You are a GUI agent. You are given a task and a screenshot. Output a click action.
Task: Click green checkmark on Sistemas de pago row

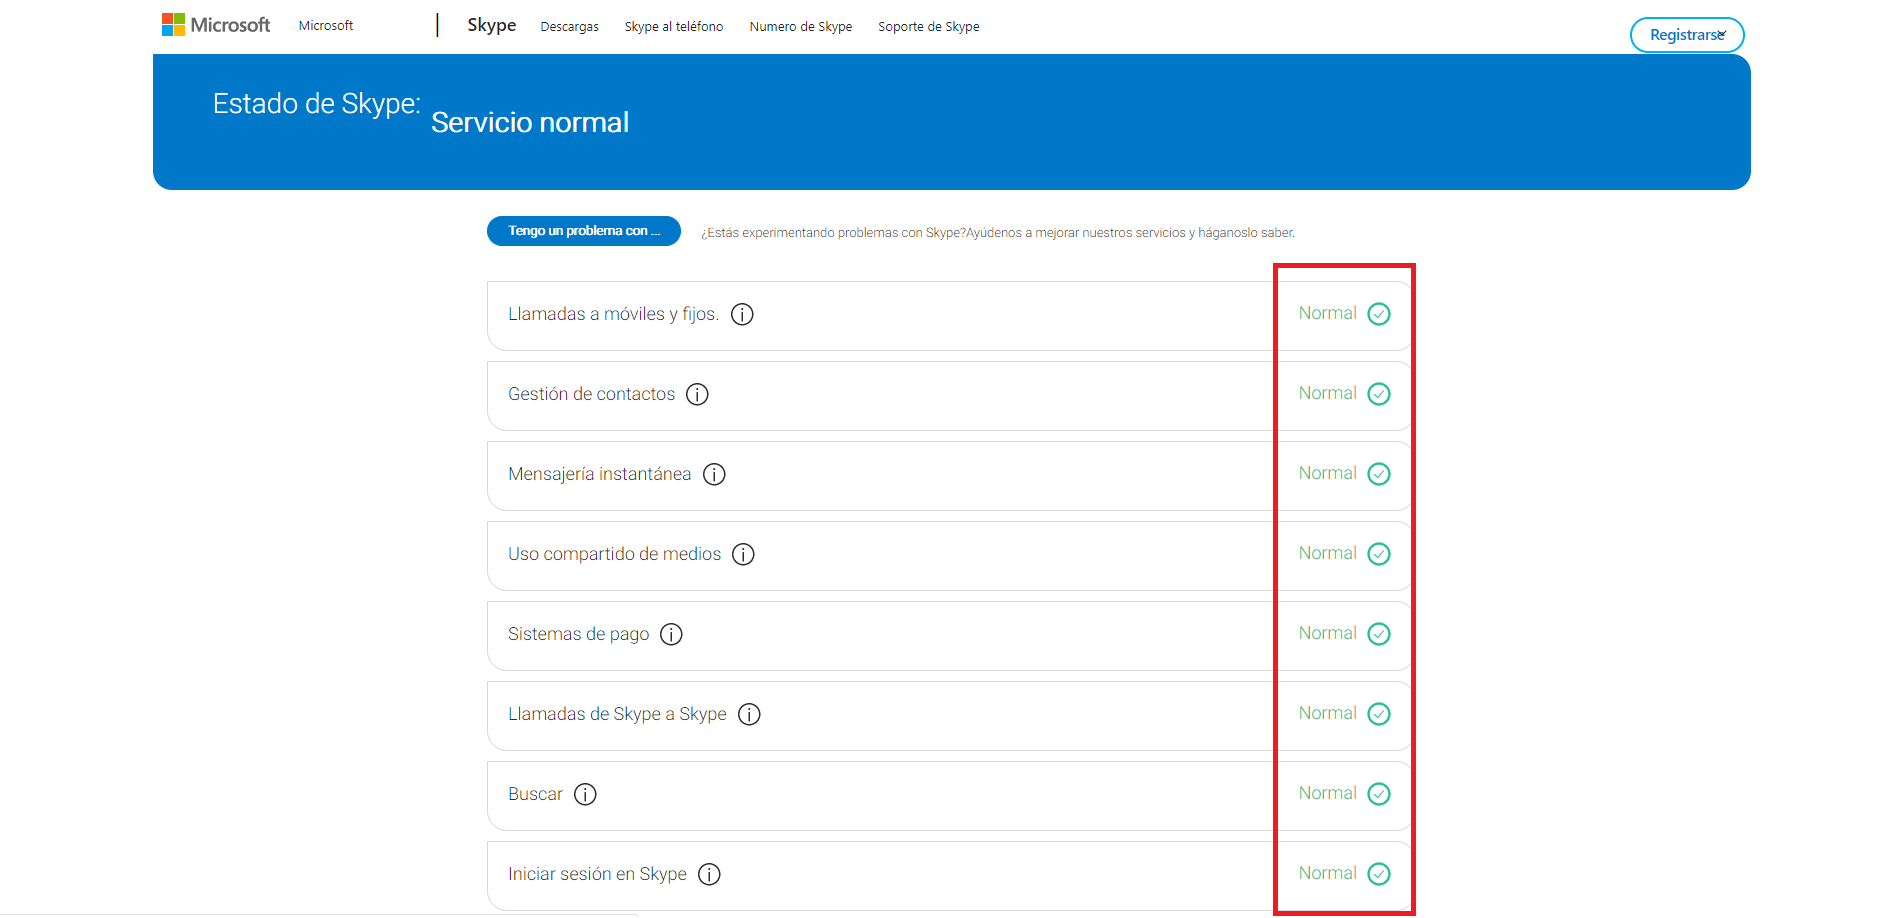(1379, 634)
